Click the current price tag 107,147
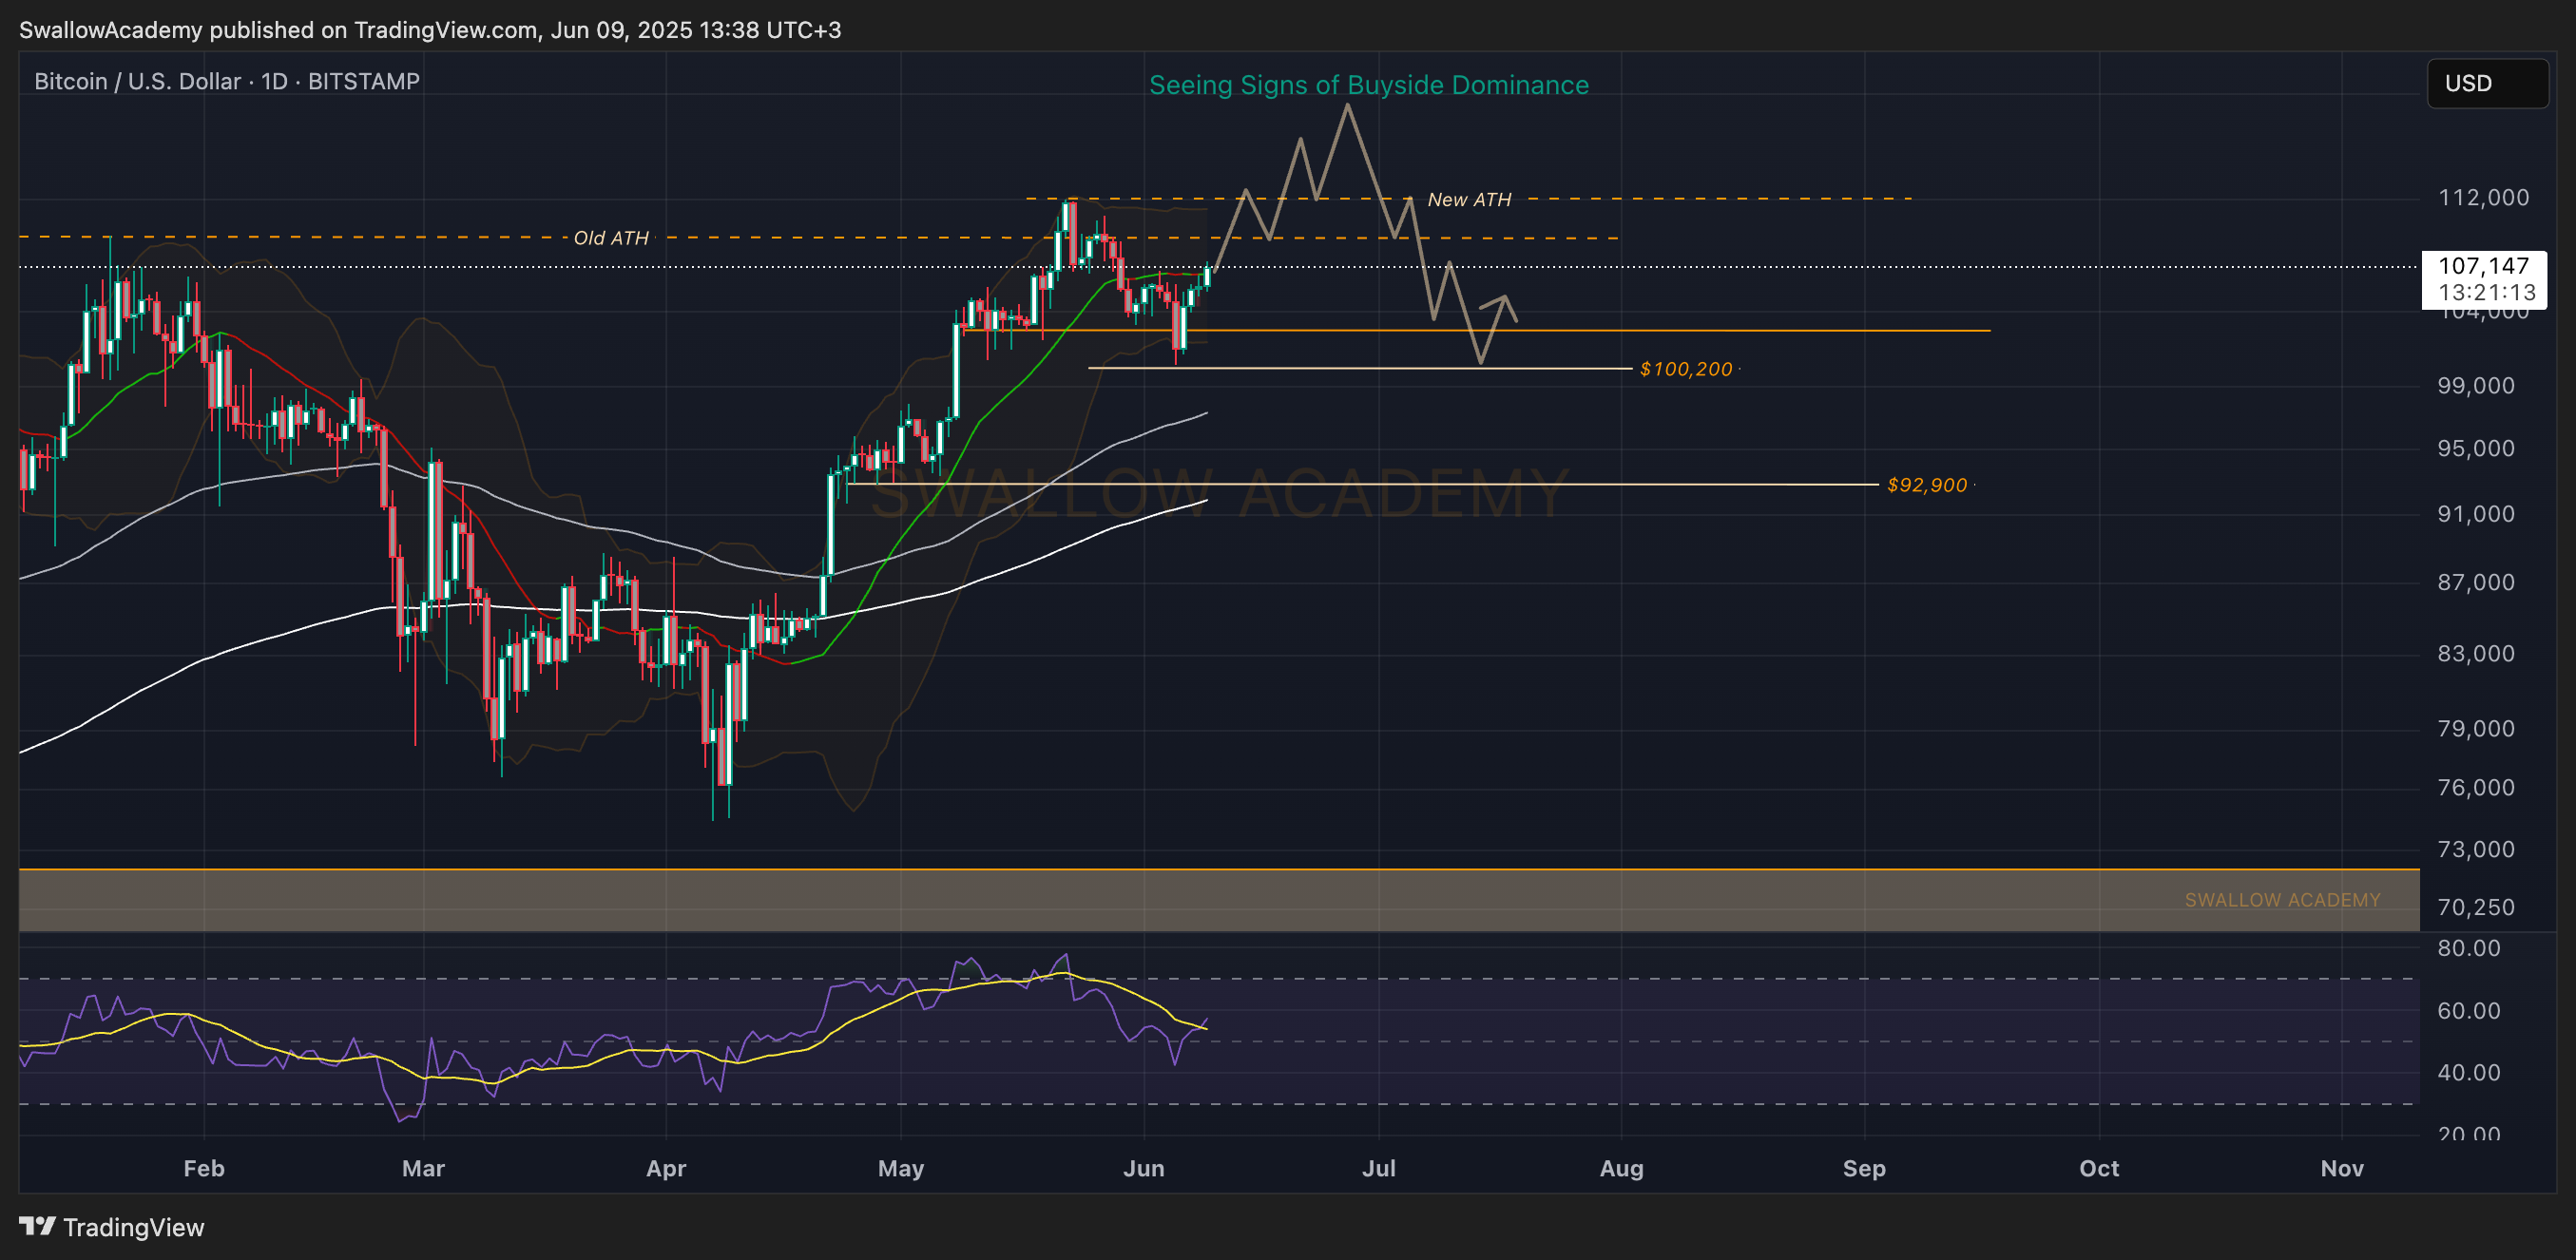The width and height of the screenshot is (2576, 1260). [x=2483, y=266]
